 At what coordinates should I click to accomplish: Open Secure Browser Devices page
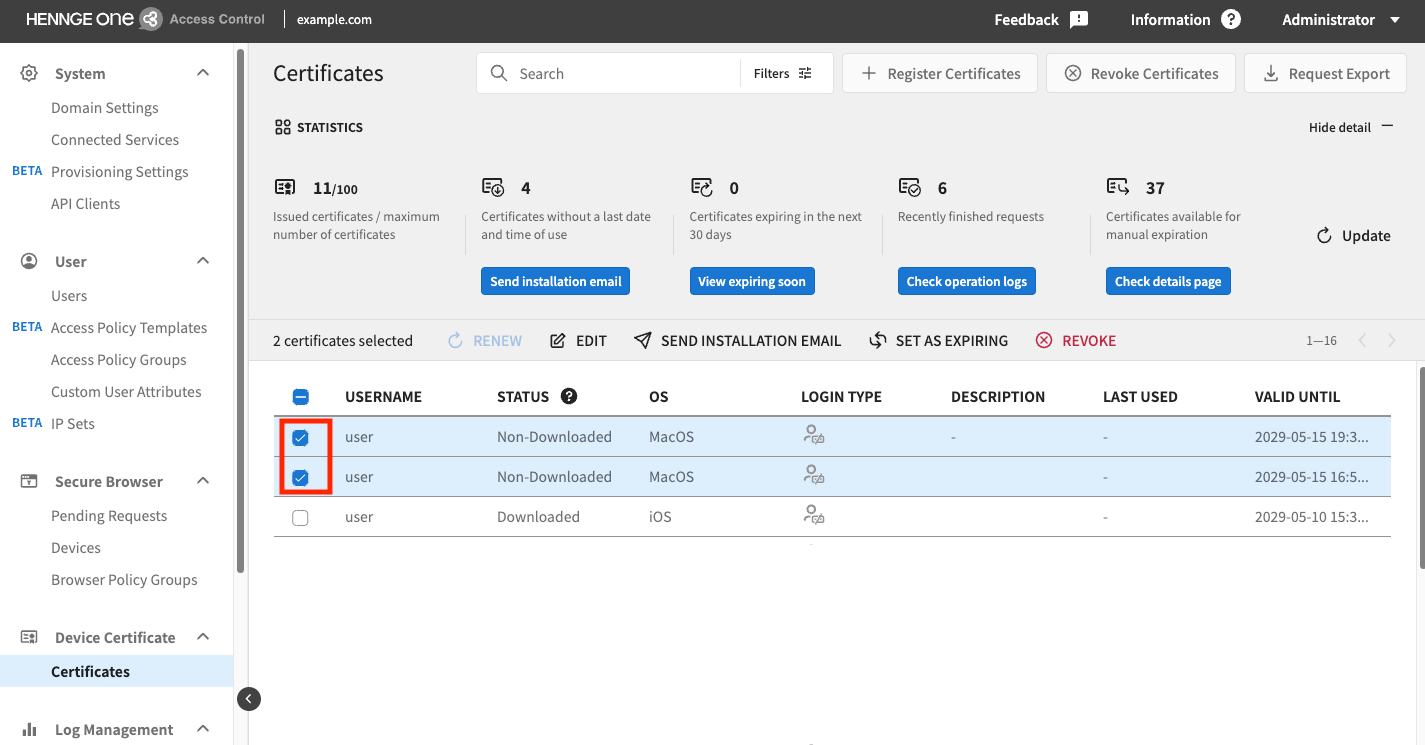point(76,547)
